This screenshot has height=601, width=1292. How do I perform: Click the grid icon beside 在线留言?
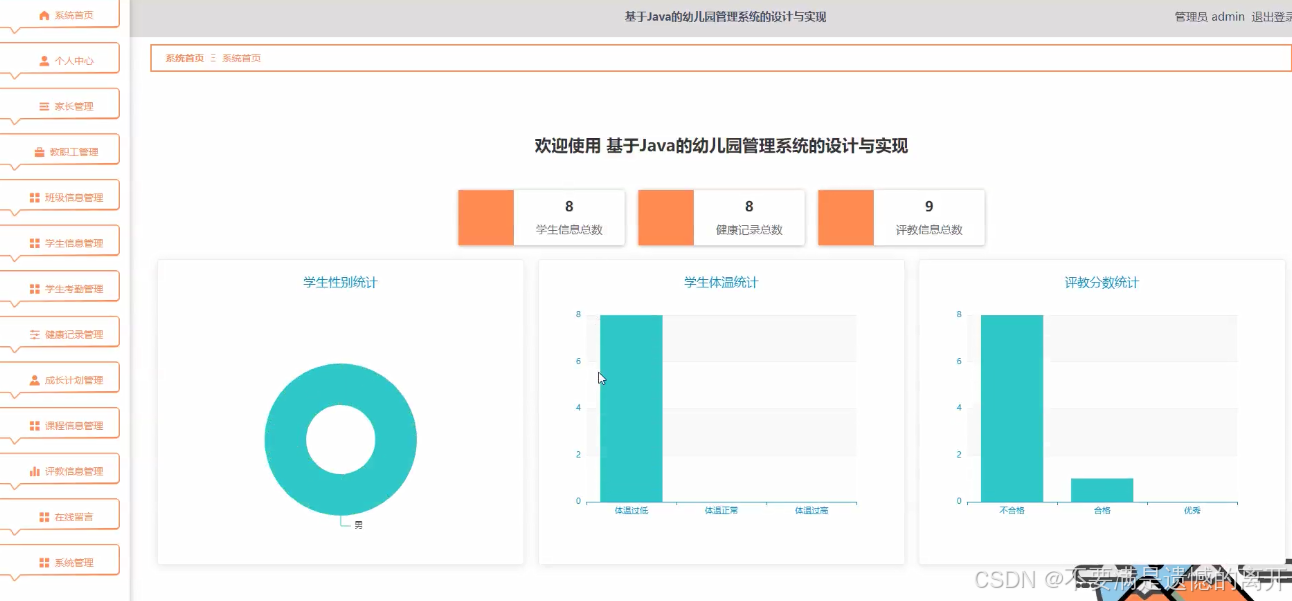click(x=44, y=517)
